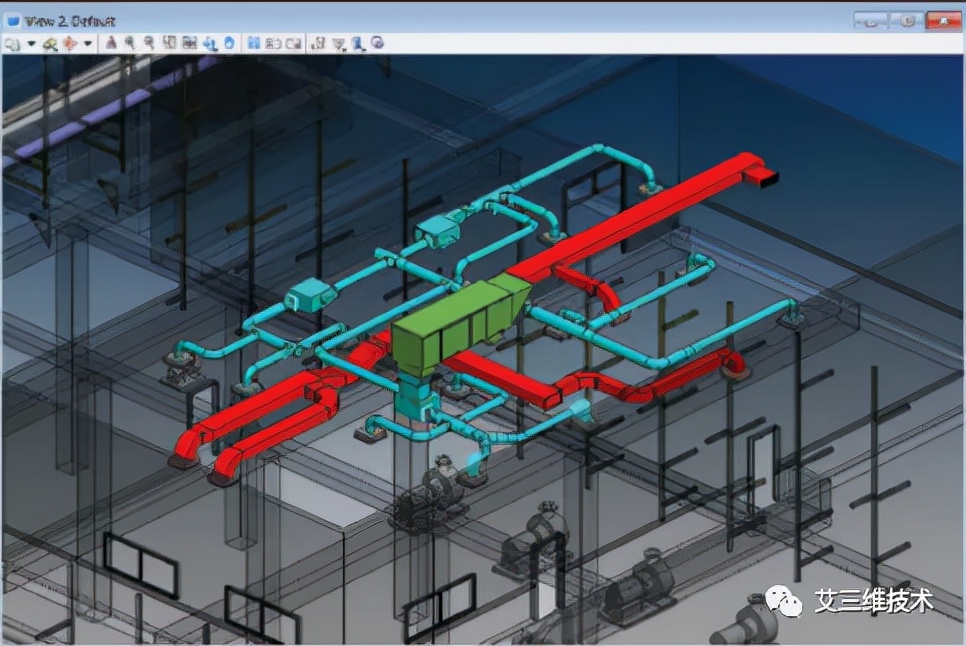
Task: Click the yellow magnifier zoom icon
Action: point(51,44)
